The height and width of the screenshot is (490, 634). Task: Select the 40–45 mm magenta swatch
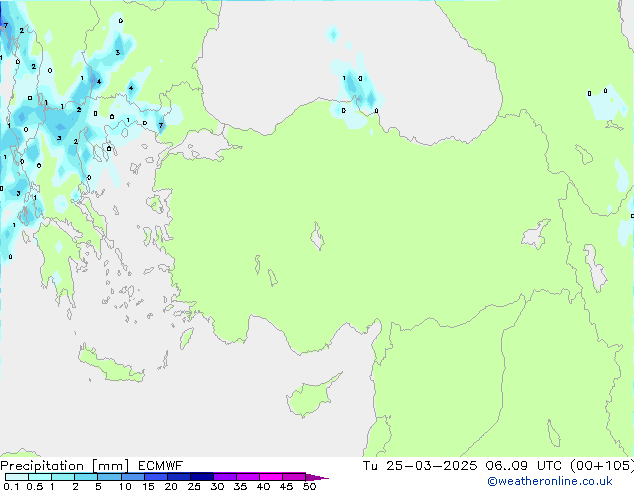pyautogui.click(x=271, y=477)
